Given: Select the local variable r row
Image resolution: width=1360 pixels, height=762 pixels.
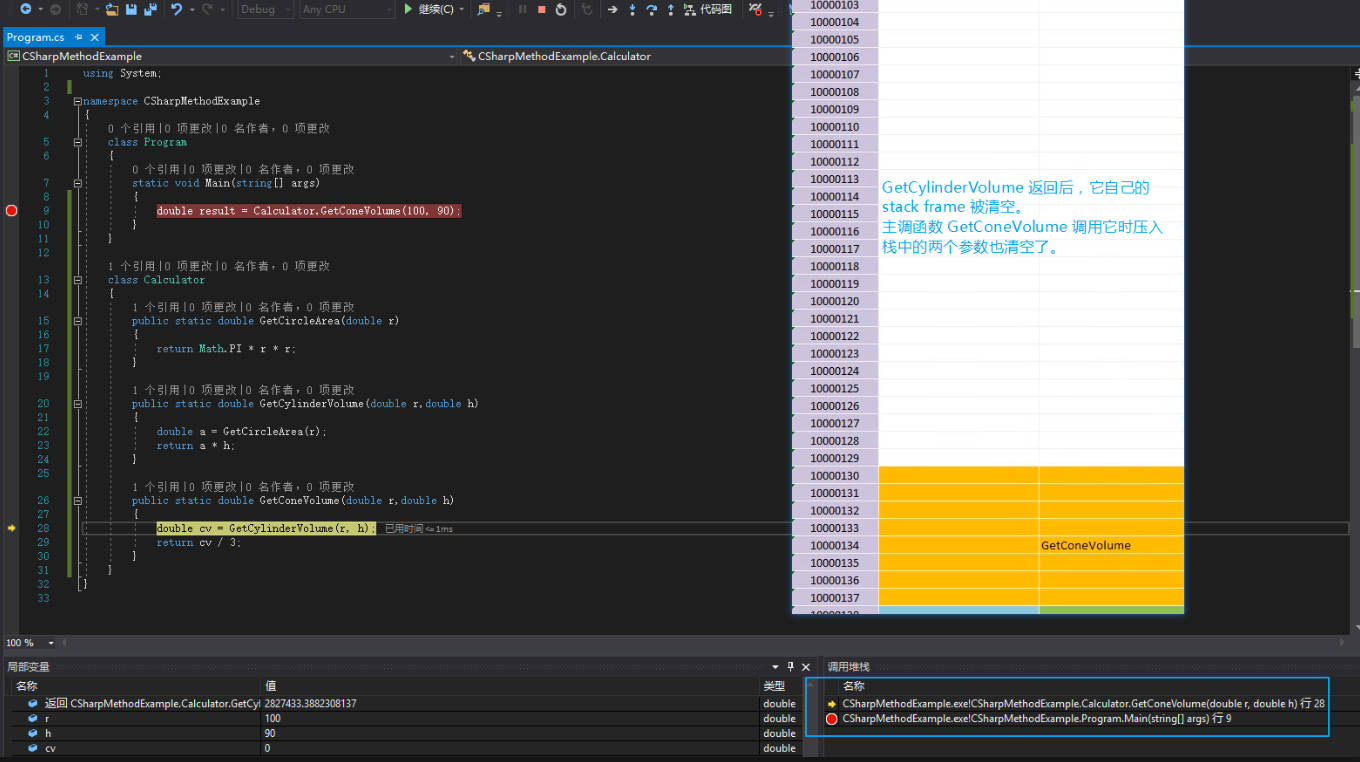Looking at the screenshot, I should [x=409, y=718].
